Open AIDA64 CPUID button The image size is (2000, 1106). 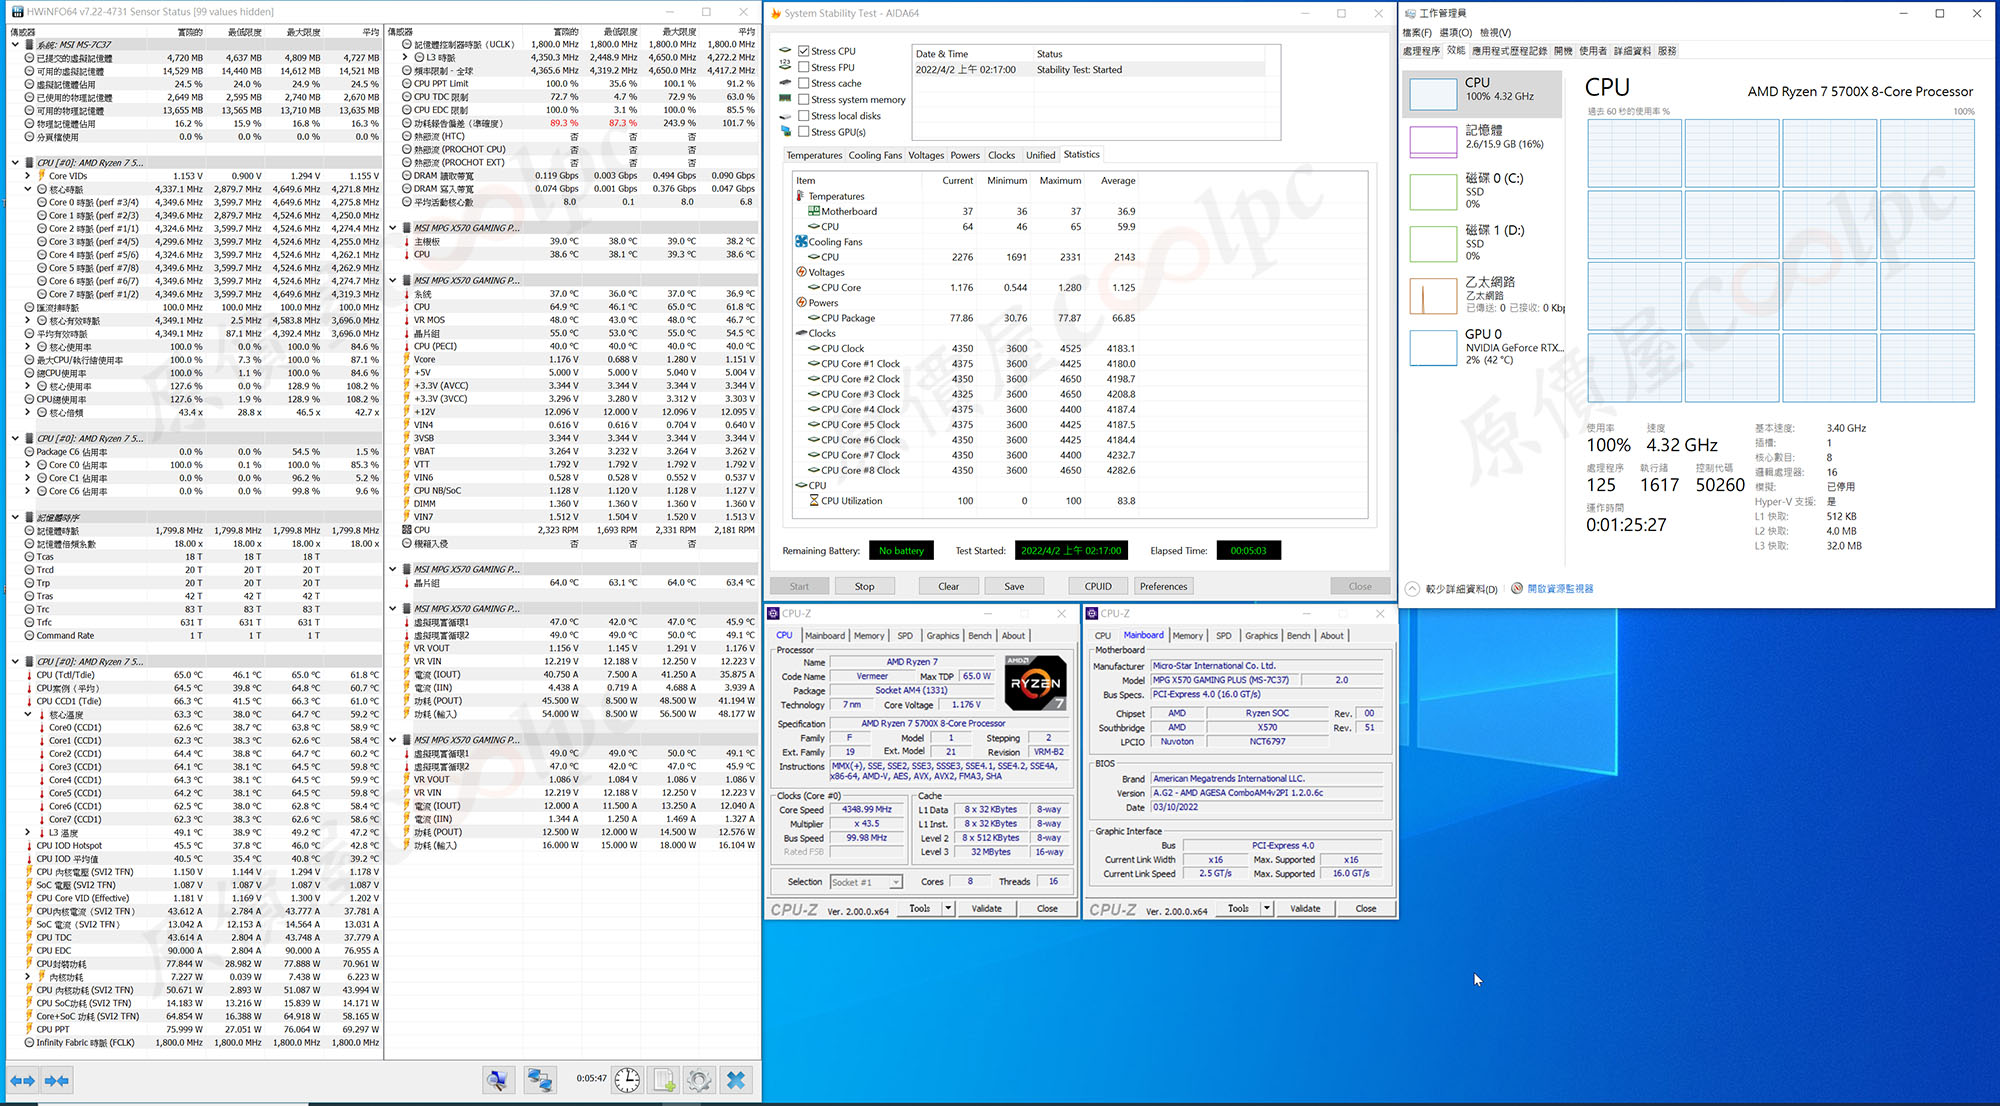pyautogui.click(x=1098, y=586)
